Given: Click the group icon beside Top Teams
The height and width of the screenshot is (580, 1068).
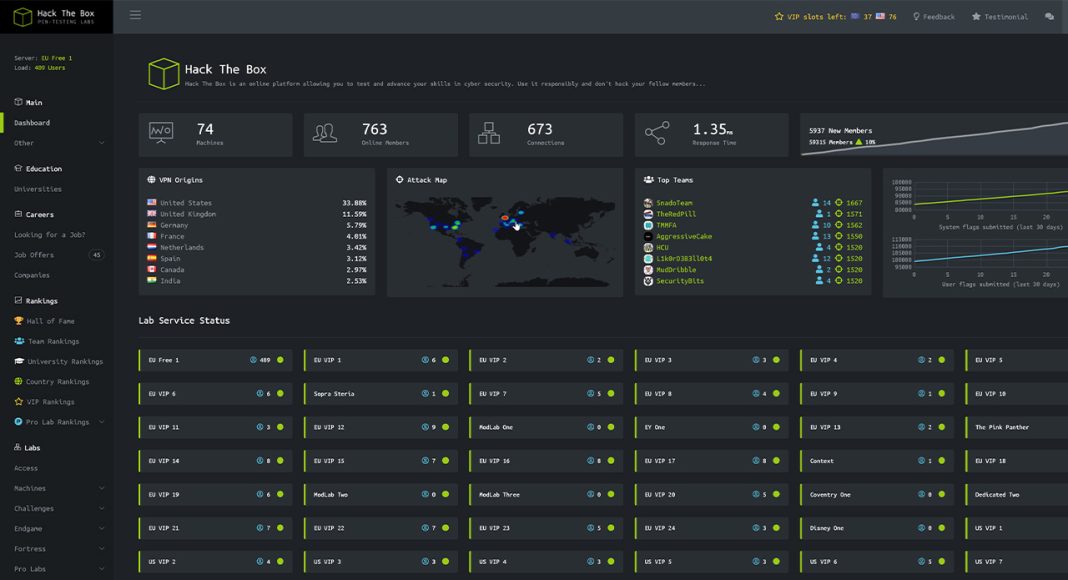Looking at the screenshot, I should pos(648,180).
